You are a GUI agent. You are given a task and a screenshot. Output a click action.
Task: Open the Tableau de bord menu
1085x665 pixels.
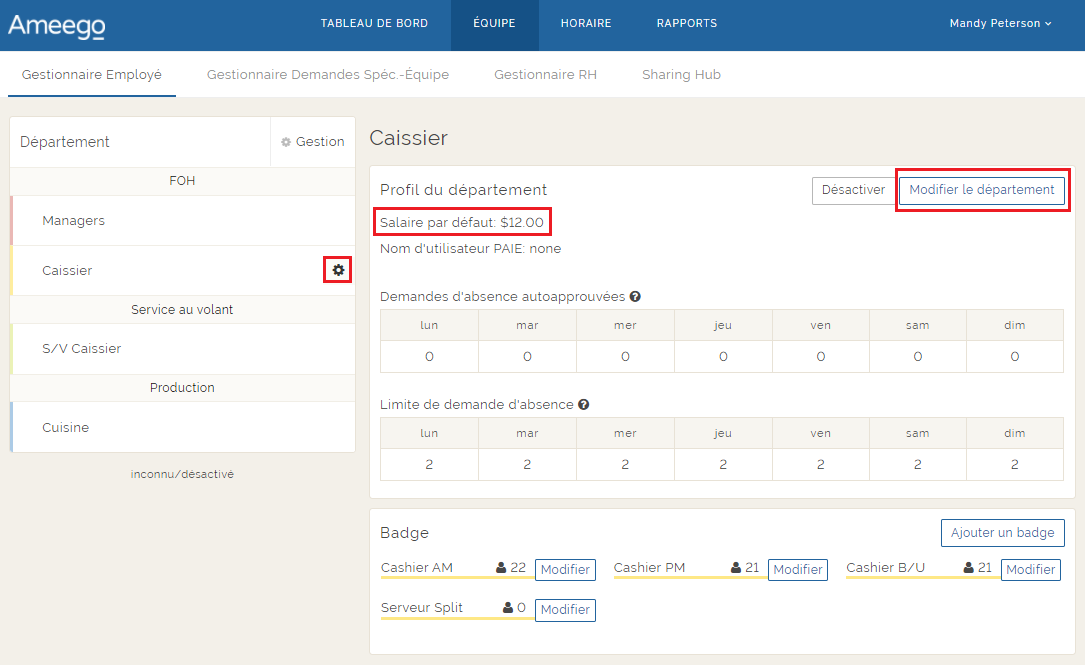tap(374, 23)
